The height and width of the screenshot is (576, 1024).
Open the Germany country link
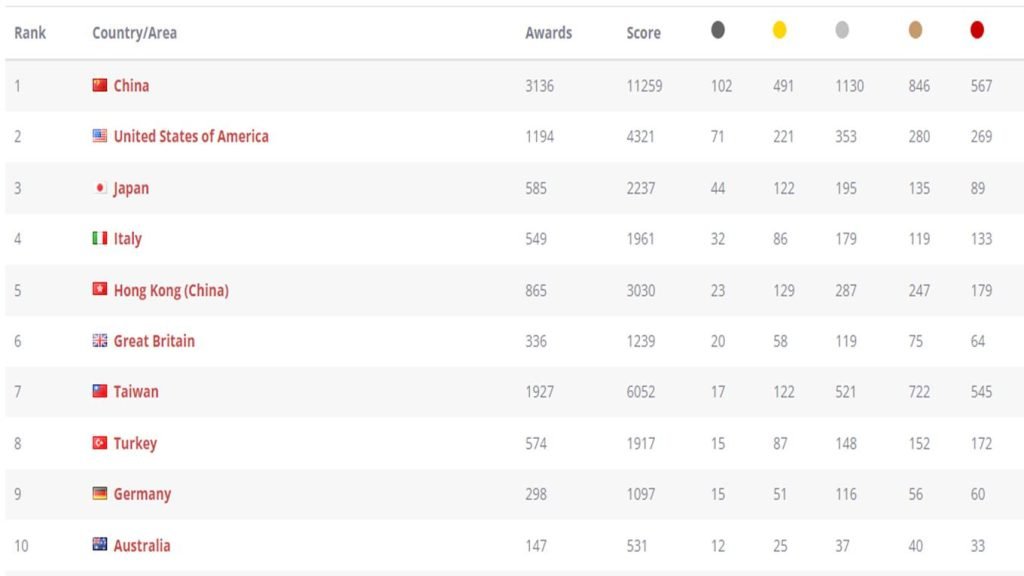[142, 494]
